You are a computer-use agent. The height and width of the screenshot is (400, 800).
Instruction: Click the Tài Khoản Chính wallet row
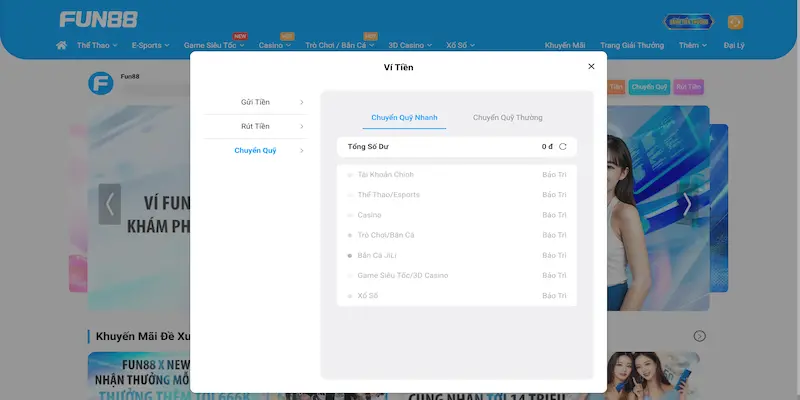click(x=457, y=175)
